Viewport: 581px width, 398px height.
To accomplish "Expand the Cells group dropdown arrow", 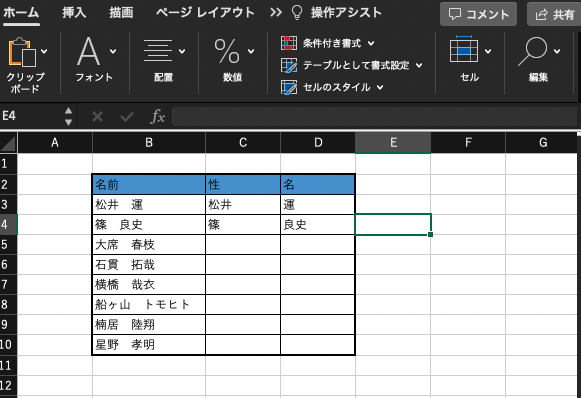I will 488,51.
